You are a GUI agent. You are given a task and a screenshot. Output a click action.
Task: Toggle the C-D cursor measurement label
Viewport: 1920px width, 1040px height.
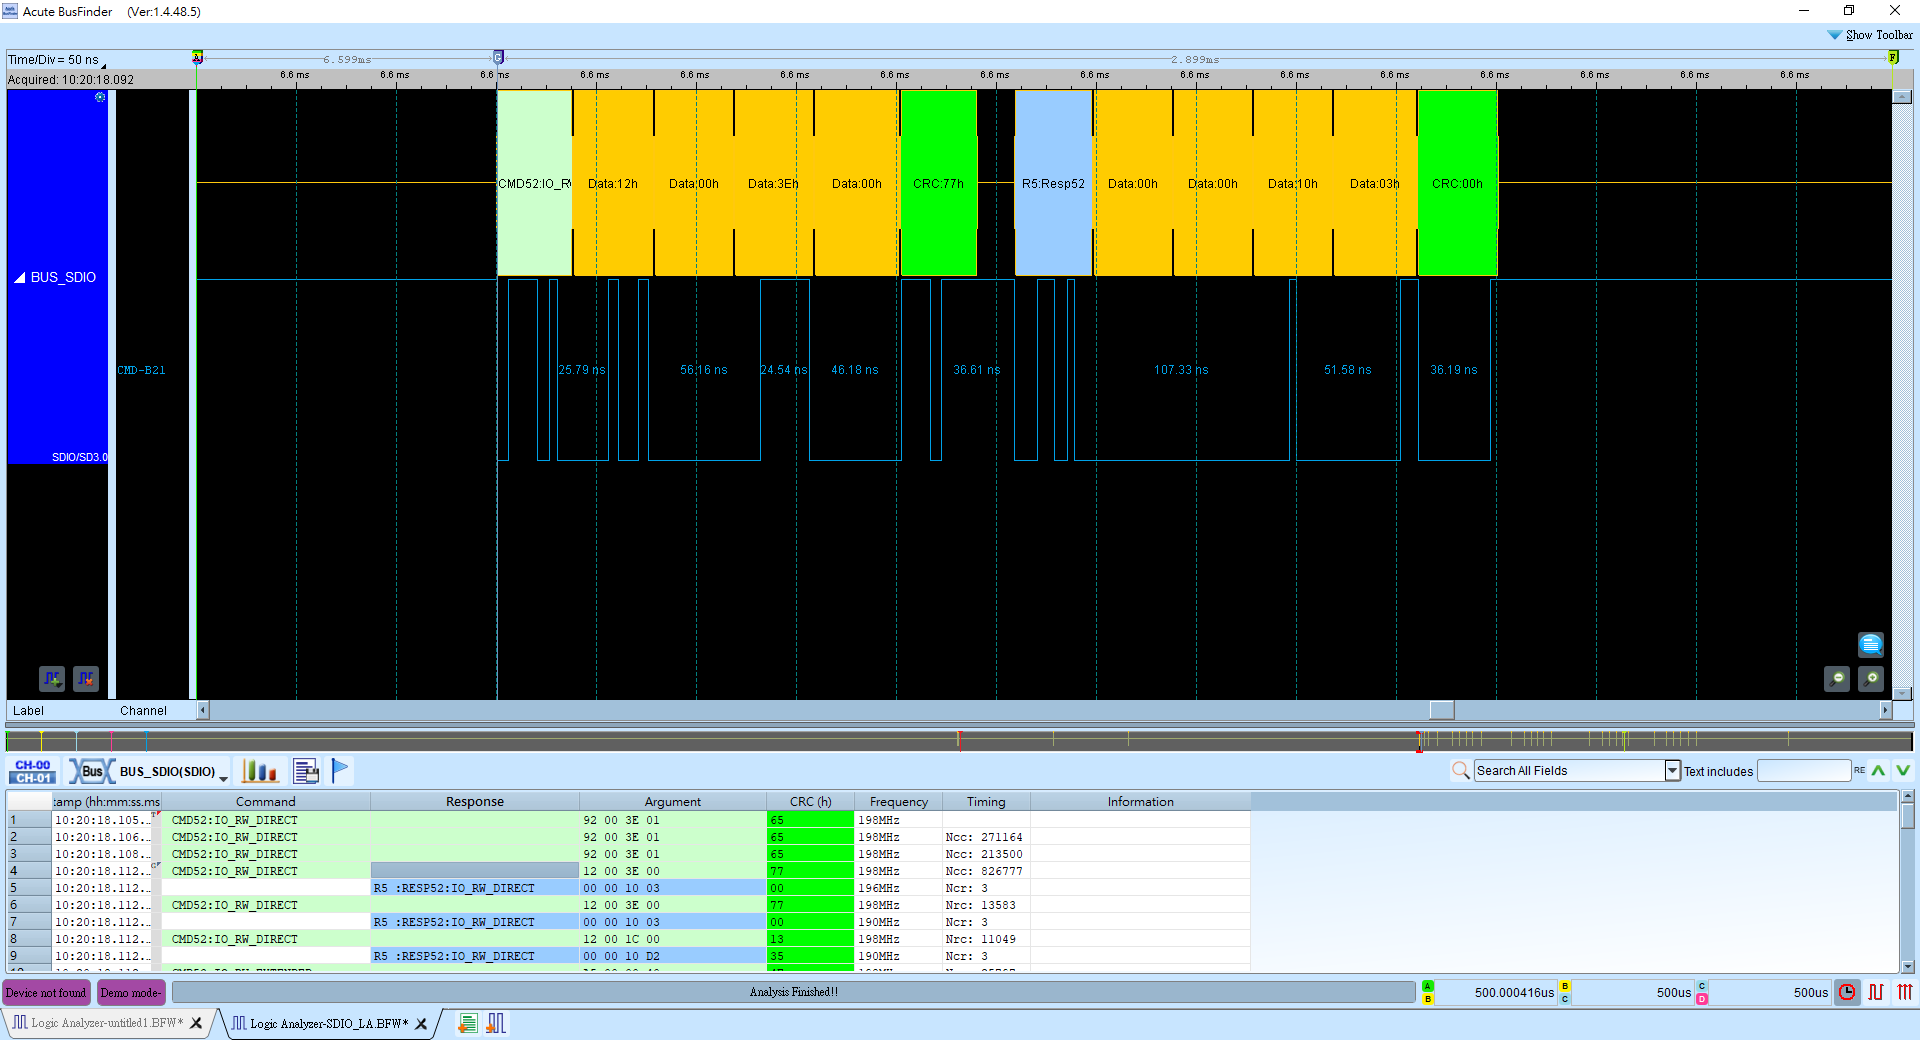coord(1702,992)
